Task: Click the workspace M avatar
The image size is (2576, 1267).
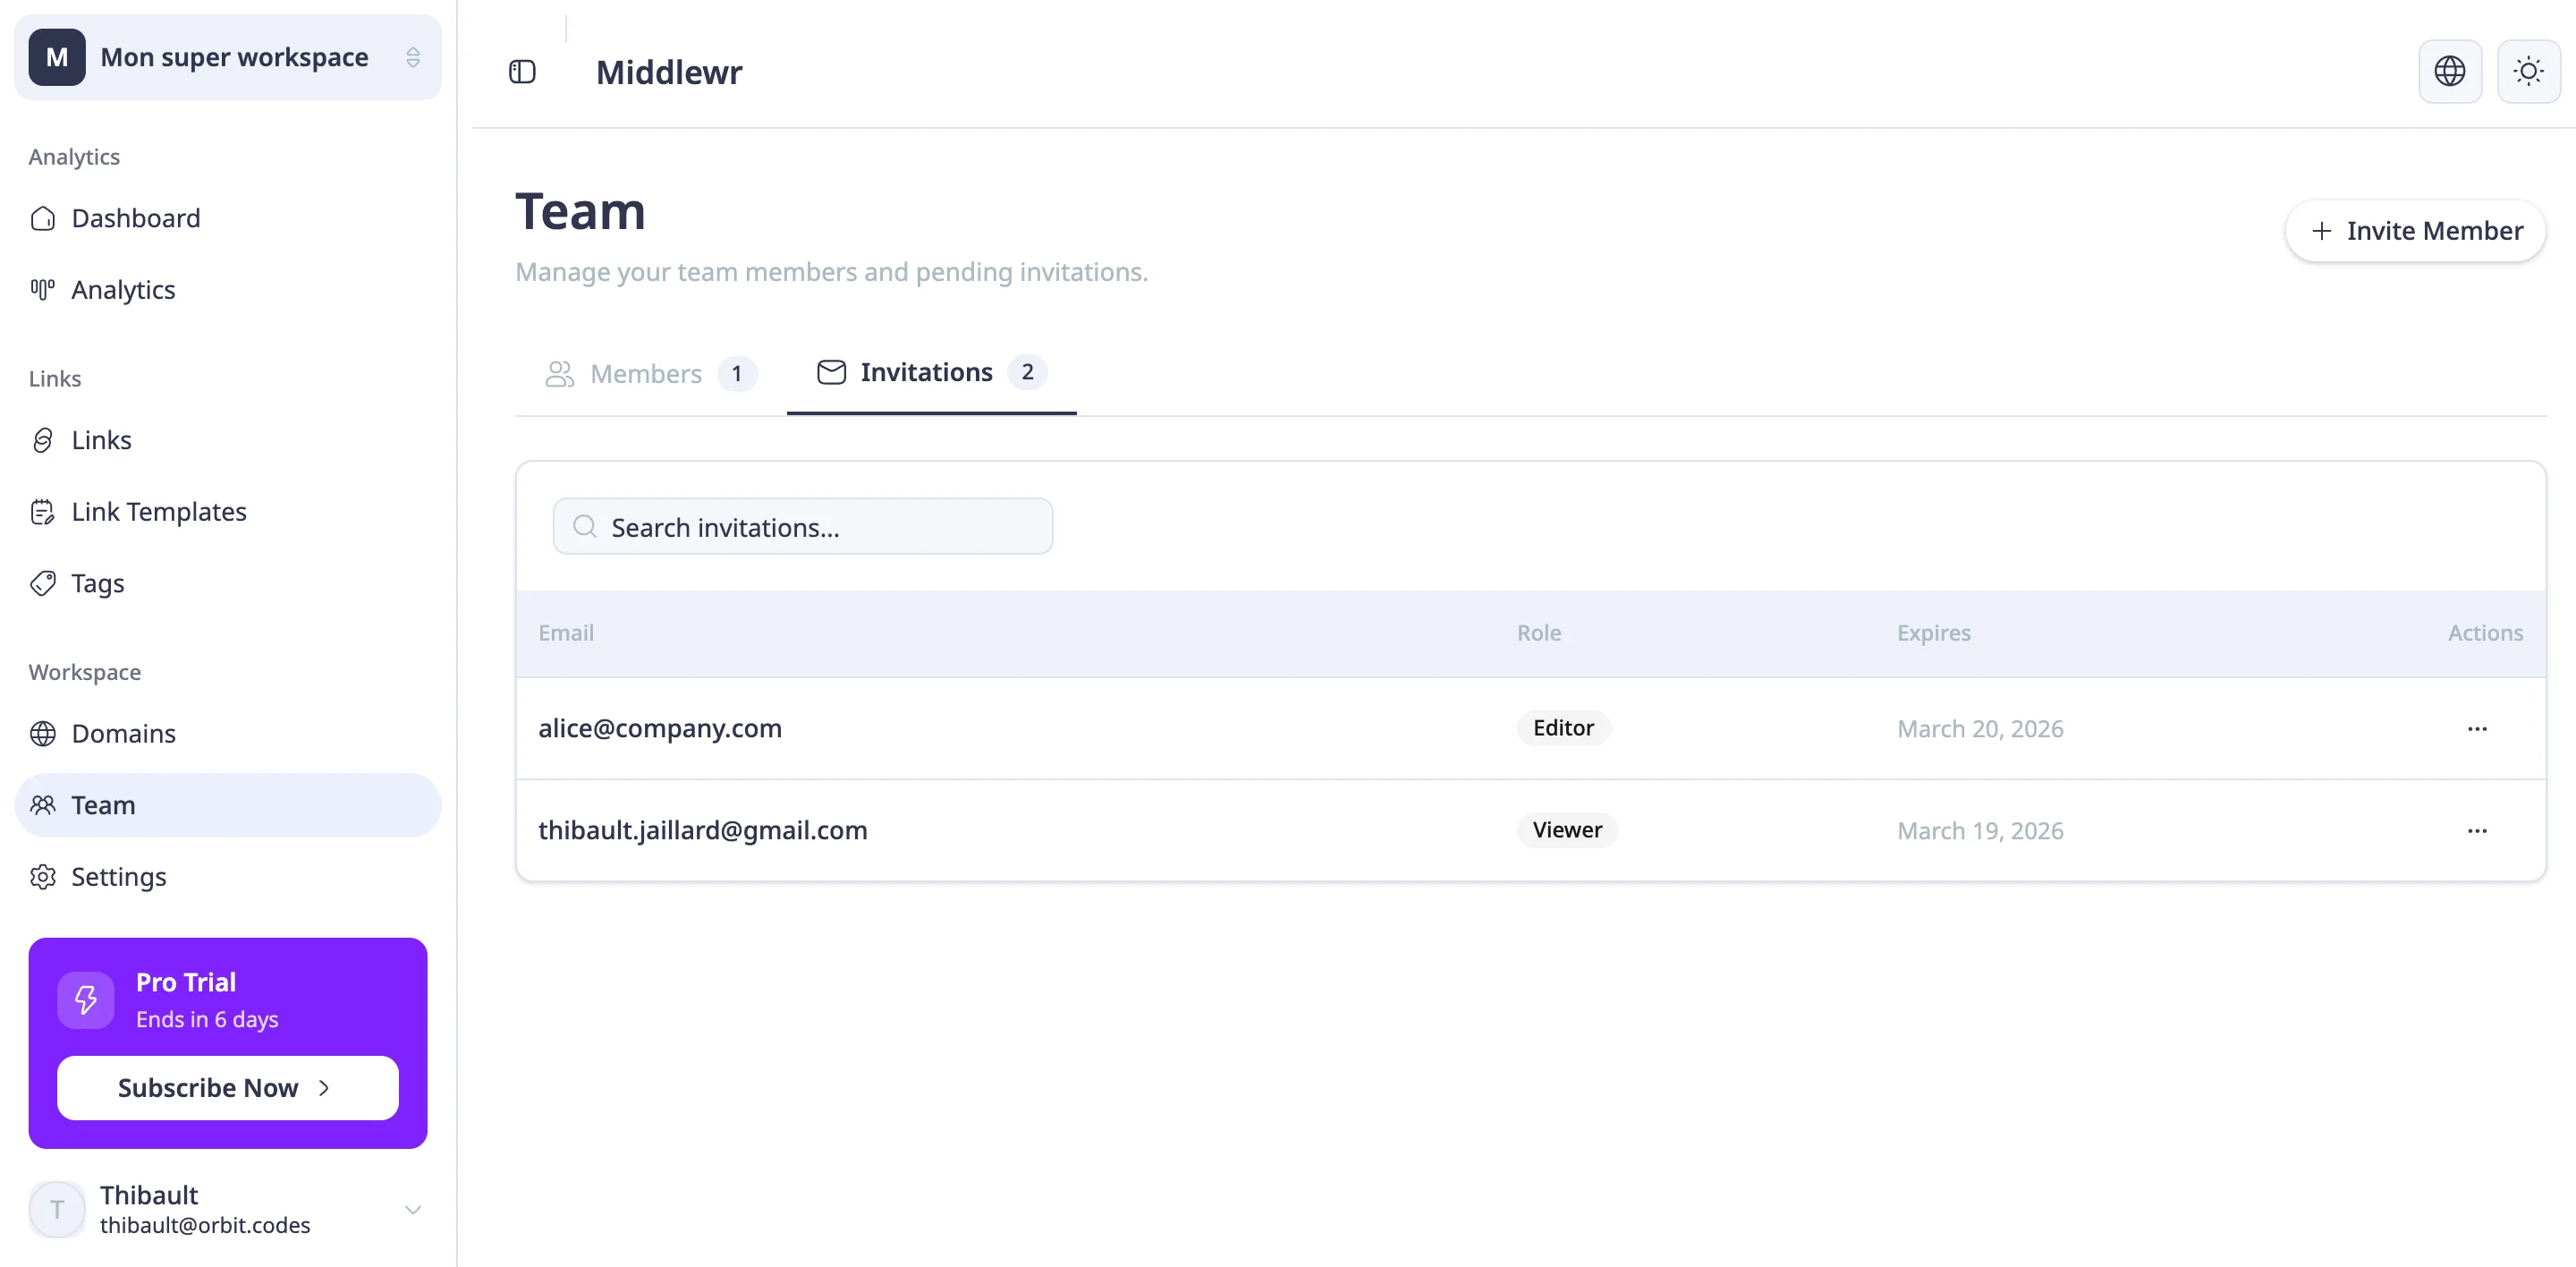Action: point(57,57)
